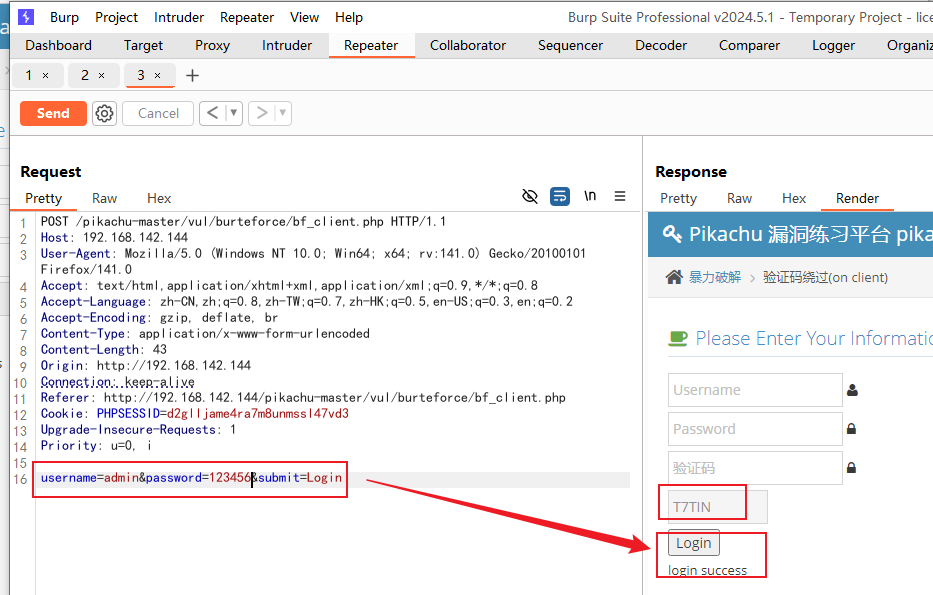Switch to the Comparer tab
Viewport: 933px width, 595px height.
(x=749, y=45)
